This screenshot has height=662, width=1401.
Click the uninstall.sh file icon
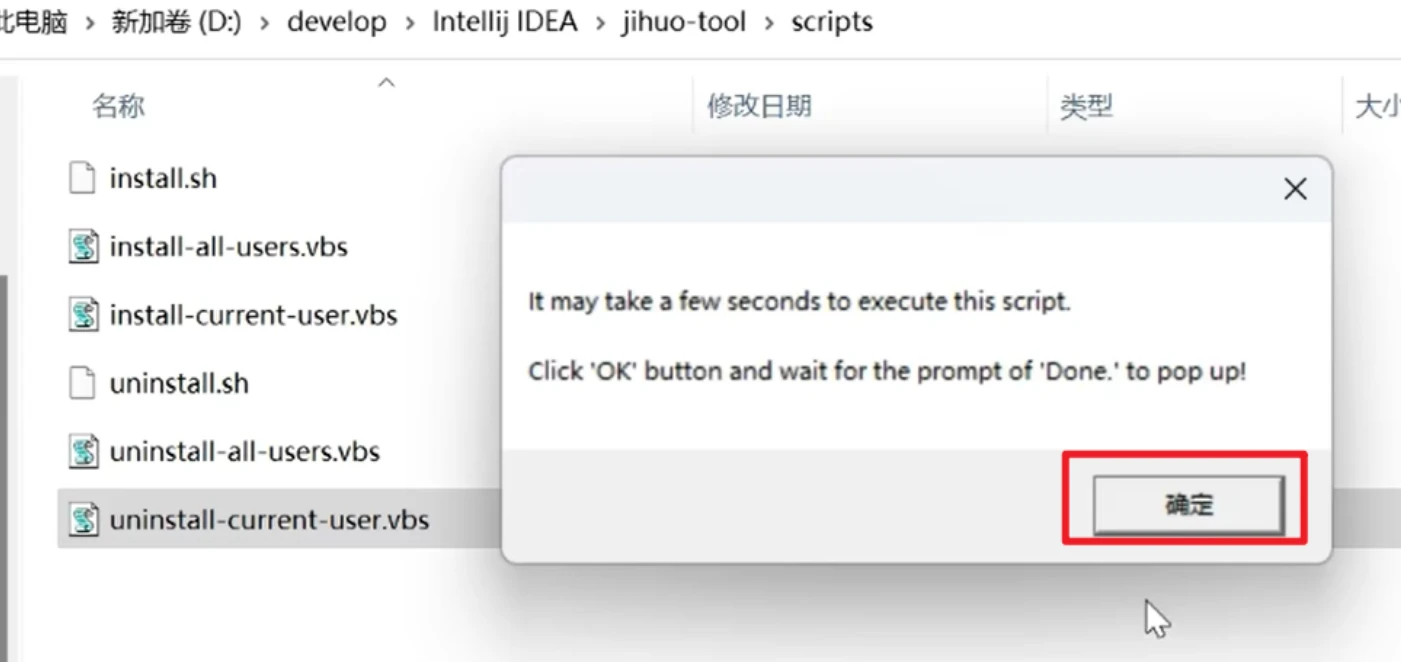click(84, 383)
